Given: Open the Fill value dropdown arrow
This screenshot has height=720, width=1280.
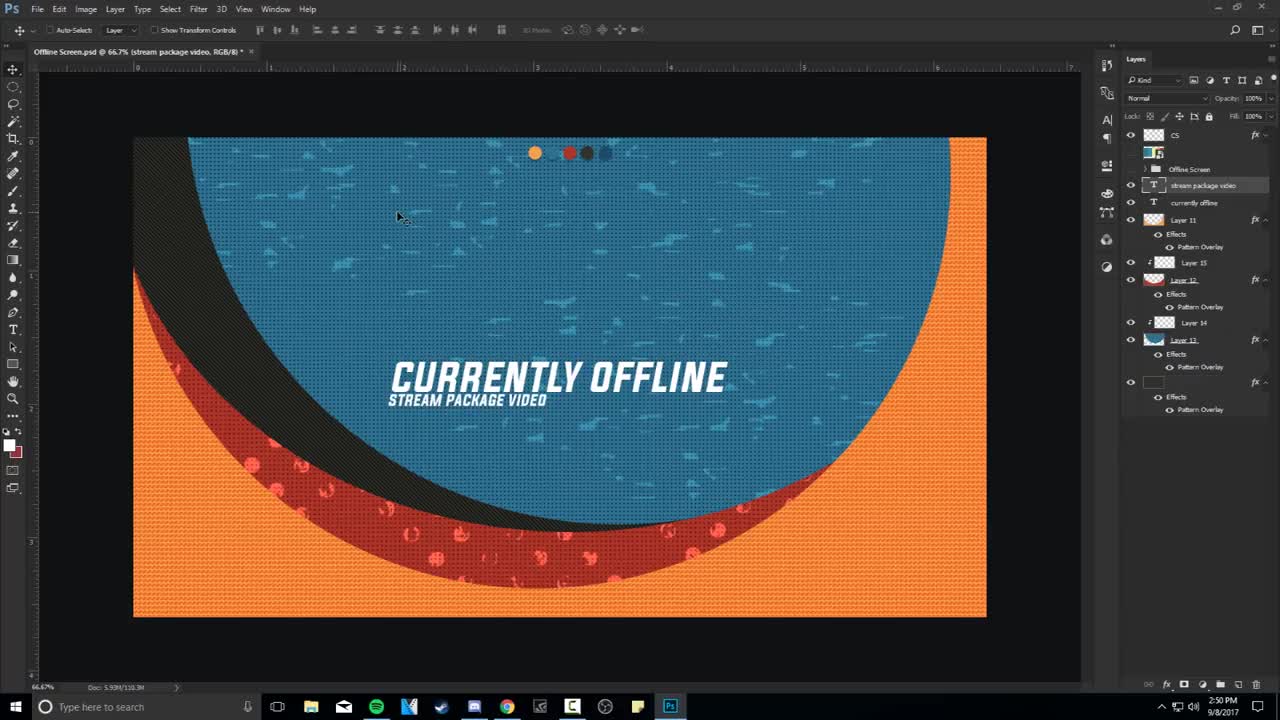Looking at the screenshot, I should pyautogui.click(x=1270, y=116).
